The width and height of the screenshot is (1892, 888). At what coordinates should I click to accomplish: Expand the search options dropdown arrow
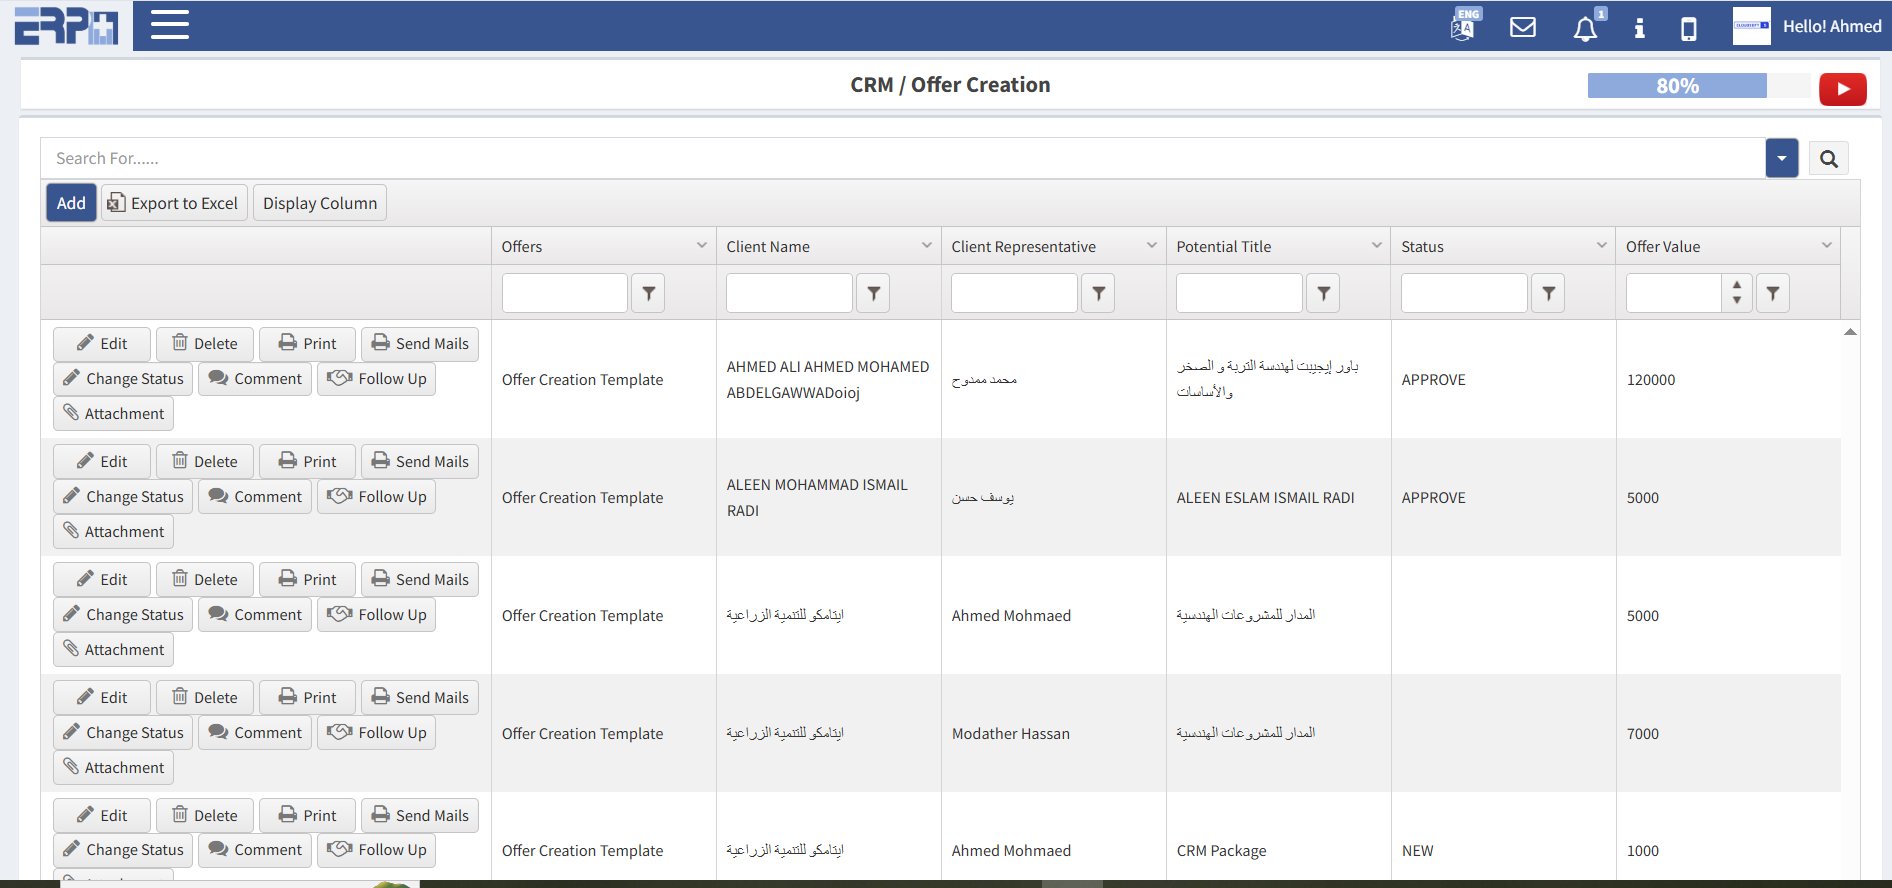[x=1781, y=159]
